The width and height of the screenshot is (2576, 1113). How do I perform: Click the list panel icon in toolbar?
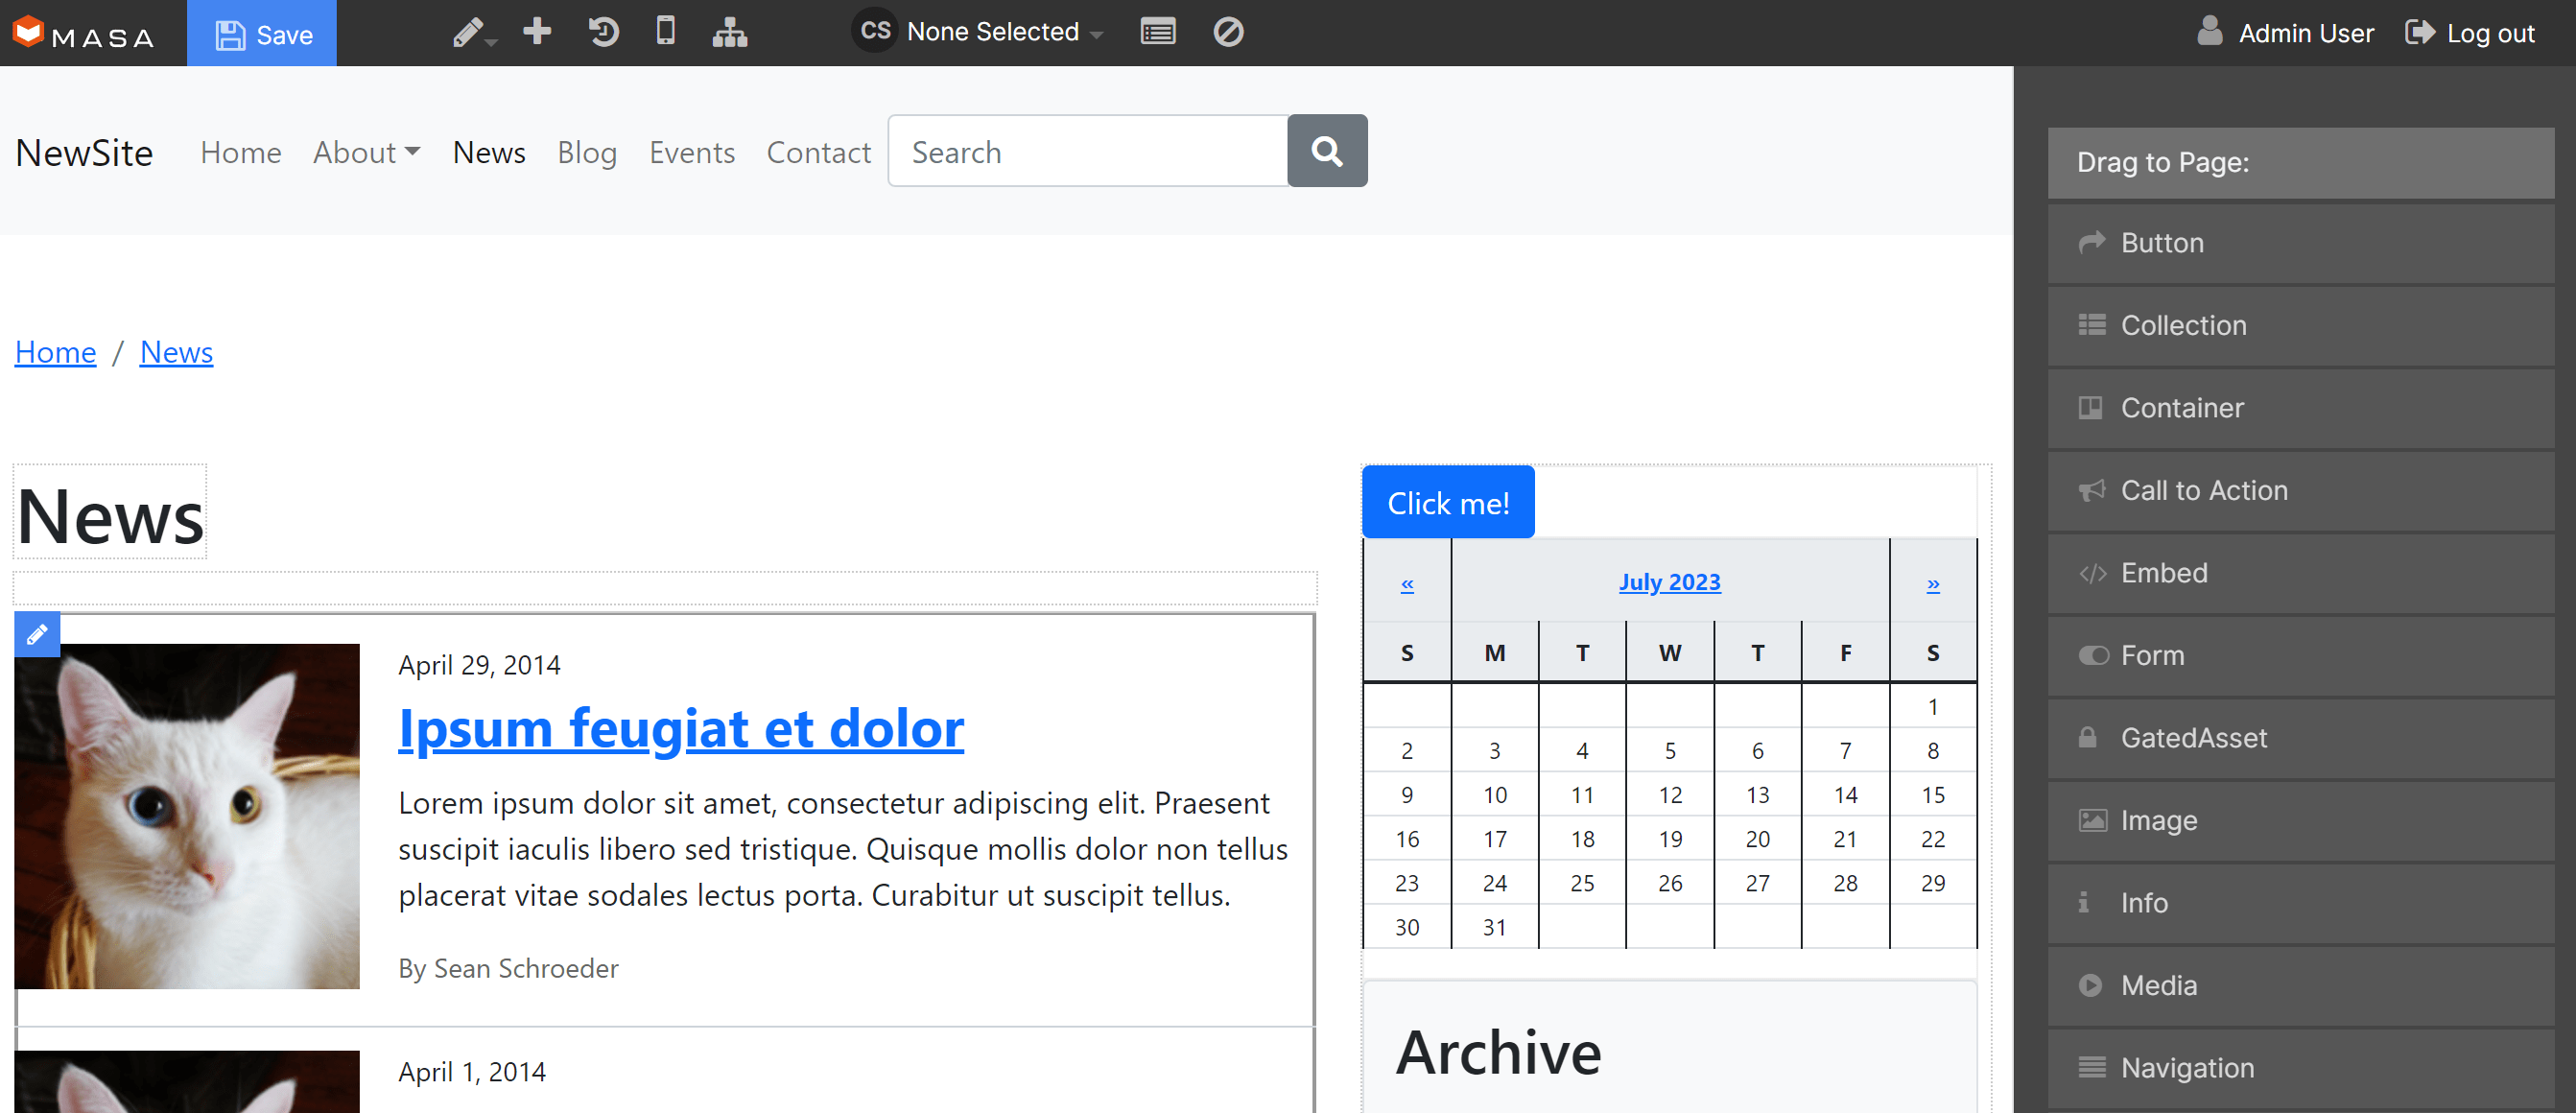coord(1157,32)
